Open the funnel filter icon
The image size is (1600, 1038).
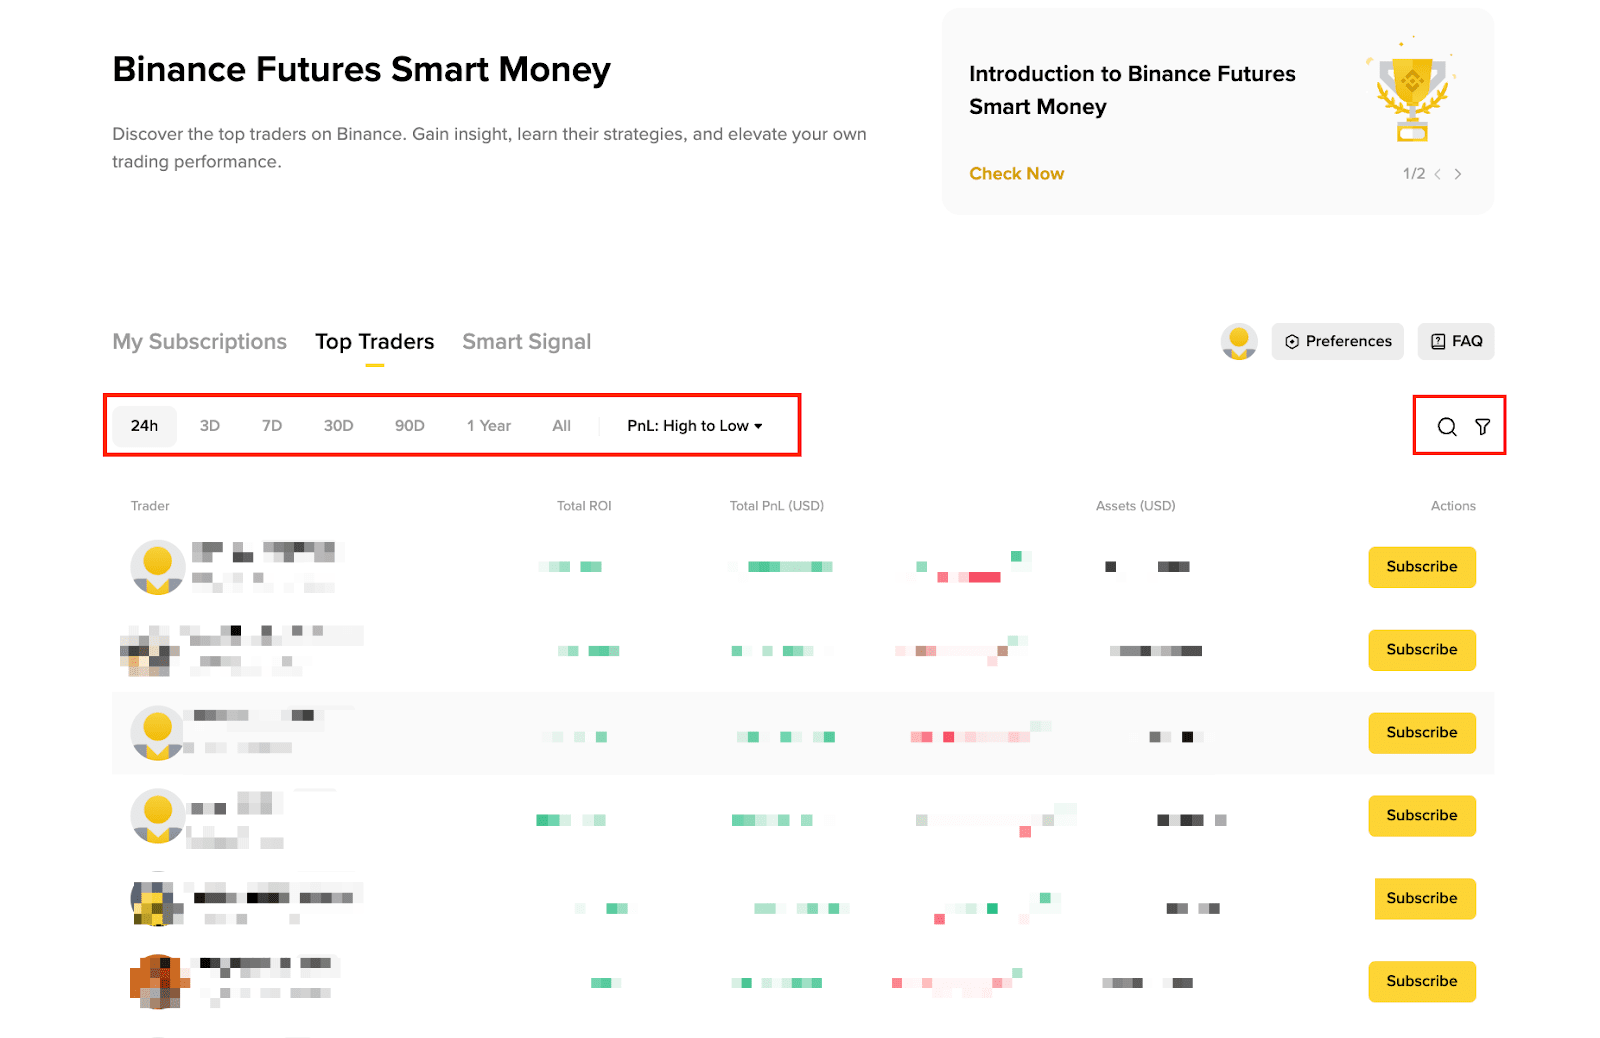(1483, 427)
